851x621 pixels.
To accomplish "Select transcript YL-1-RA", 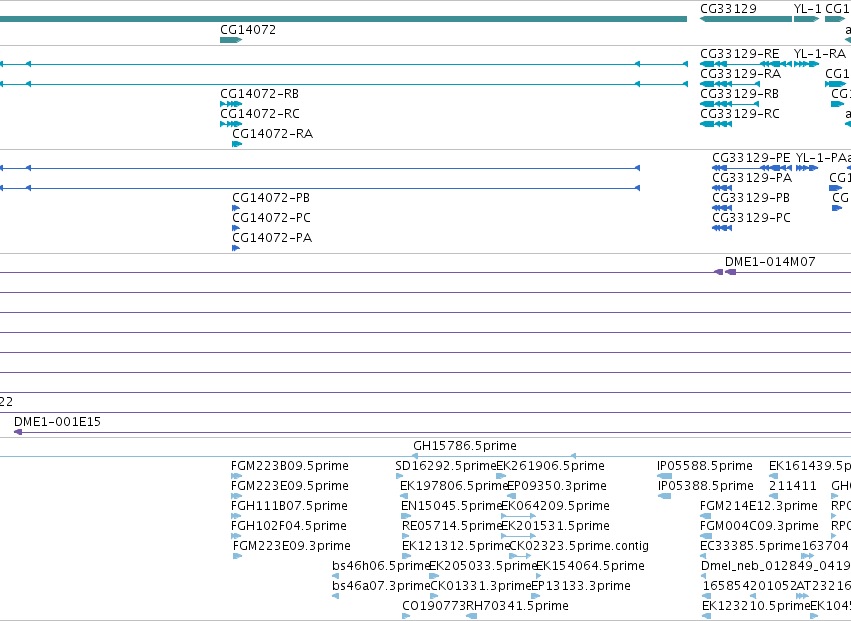I will coord(820,54).
